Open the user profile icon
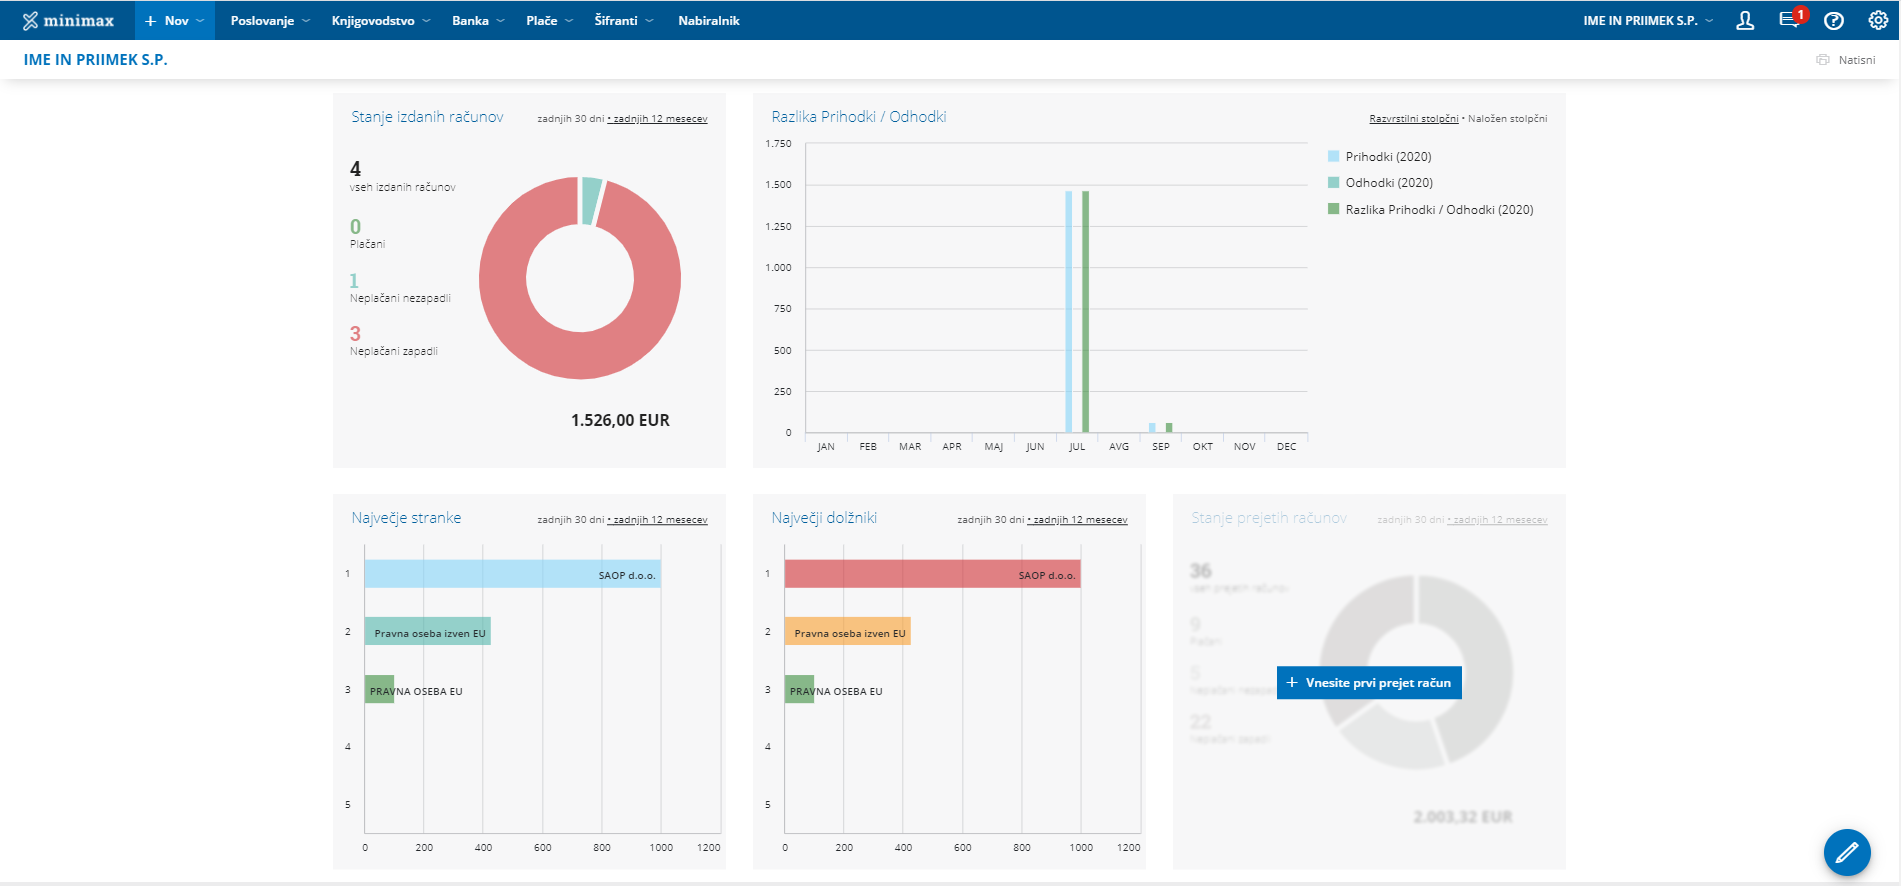The image size is (1901, 886). (x=1745, y=21)
